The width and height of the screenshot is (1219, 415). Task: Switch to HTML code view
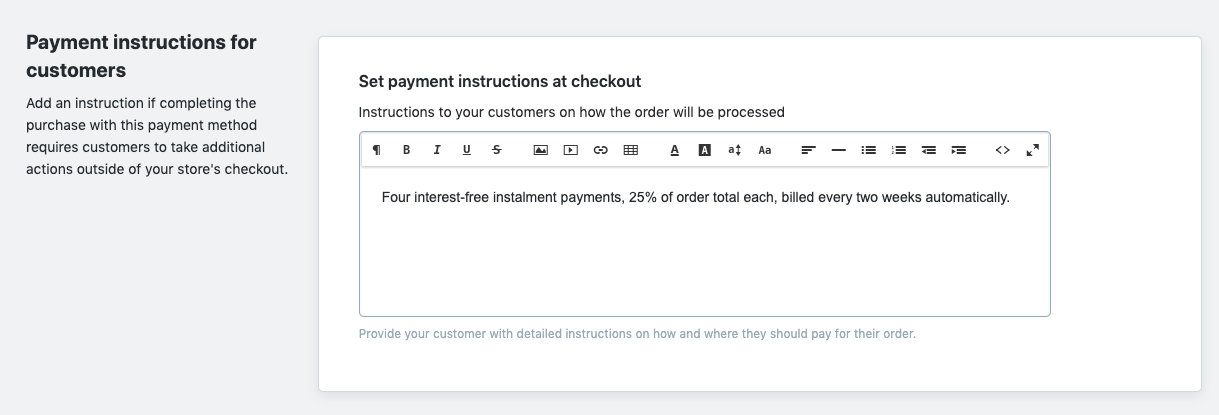1003,150
